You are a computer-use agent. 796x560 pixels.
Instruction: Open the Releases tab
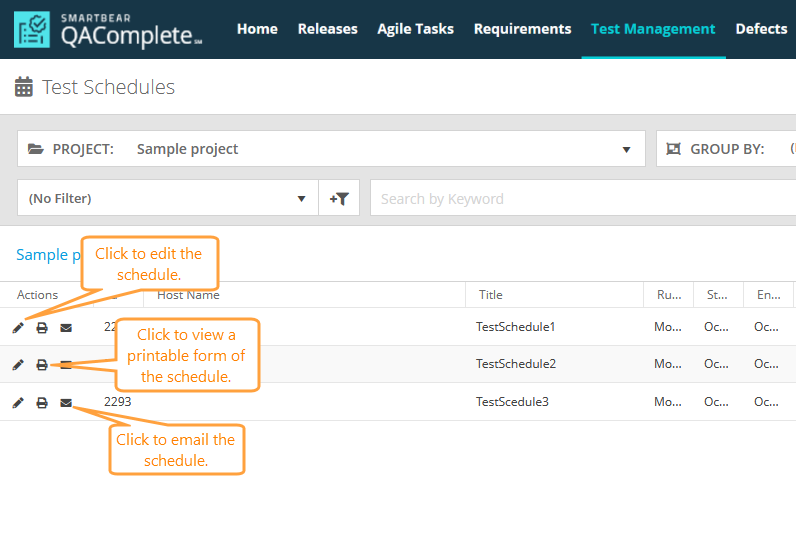(327, 29)
